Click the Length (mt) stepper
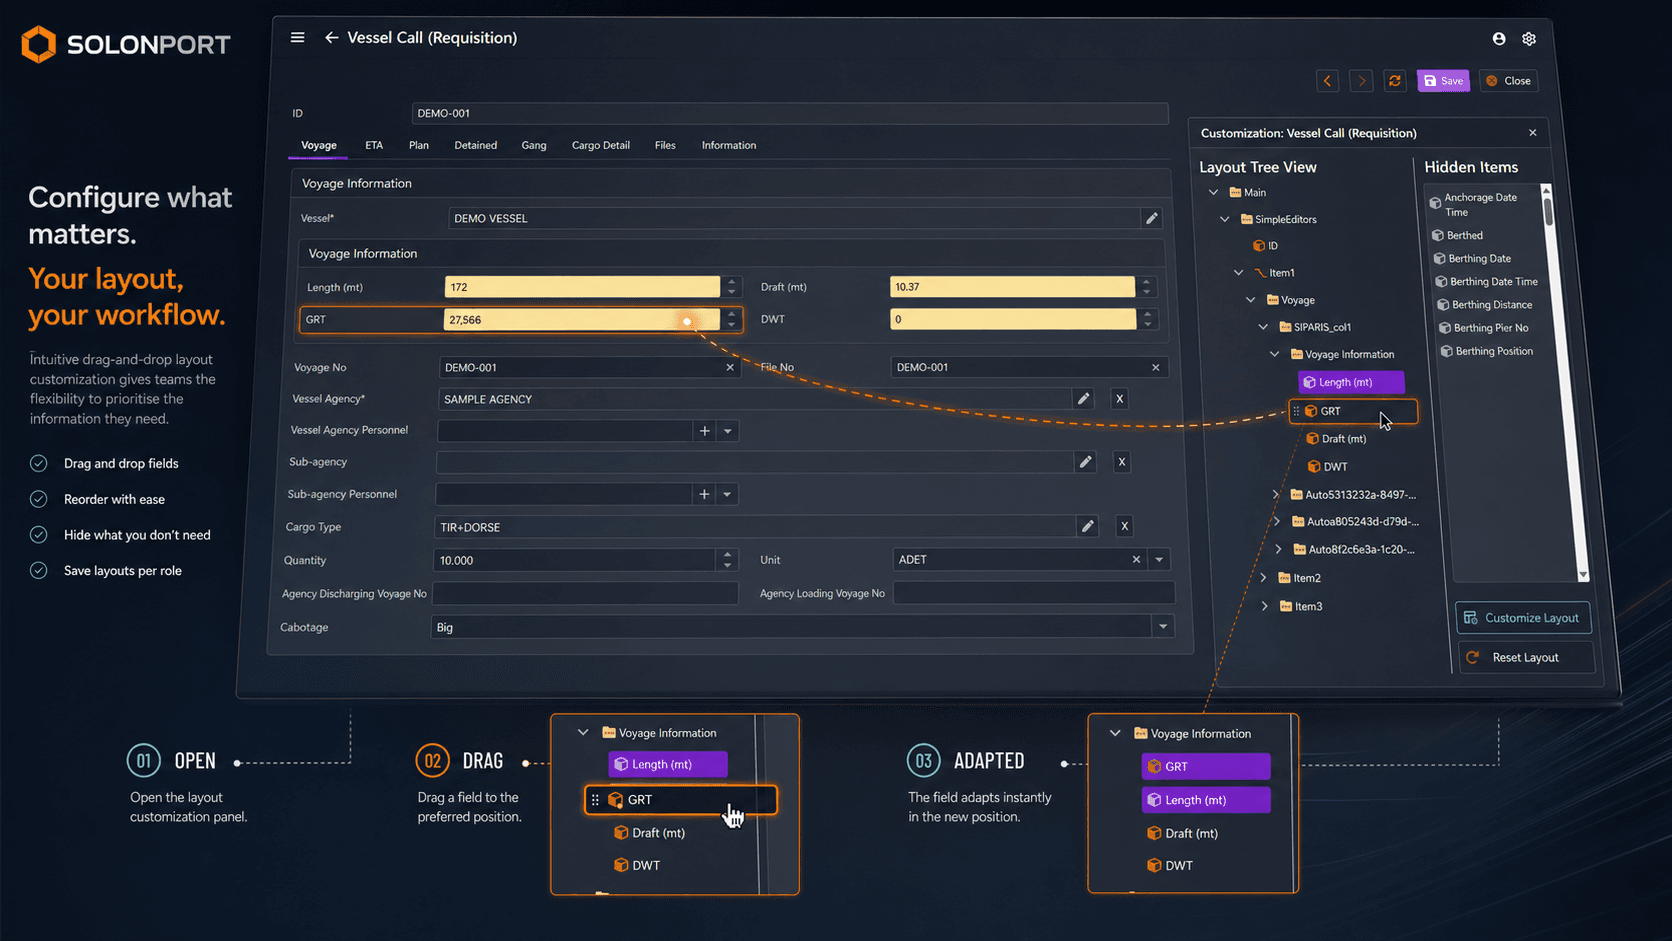 [732, 287]
